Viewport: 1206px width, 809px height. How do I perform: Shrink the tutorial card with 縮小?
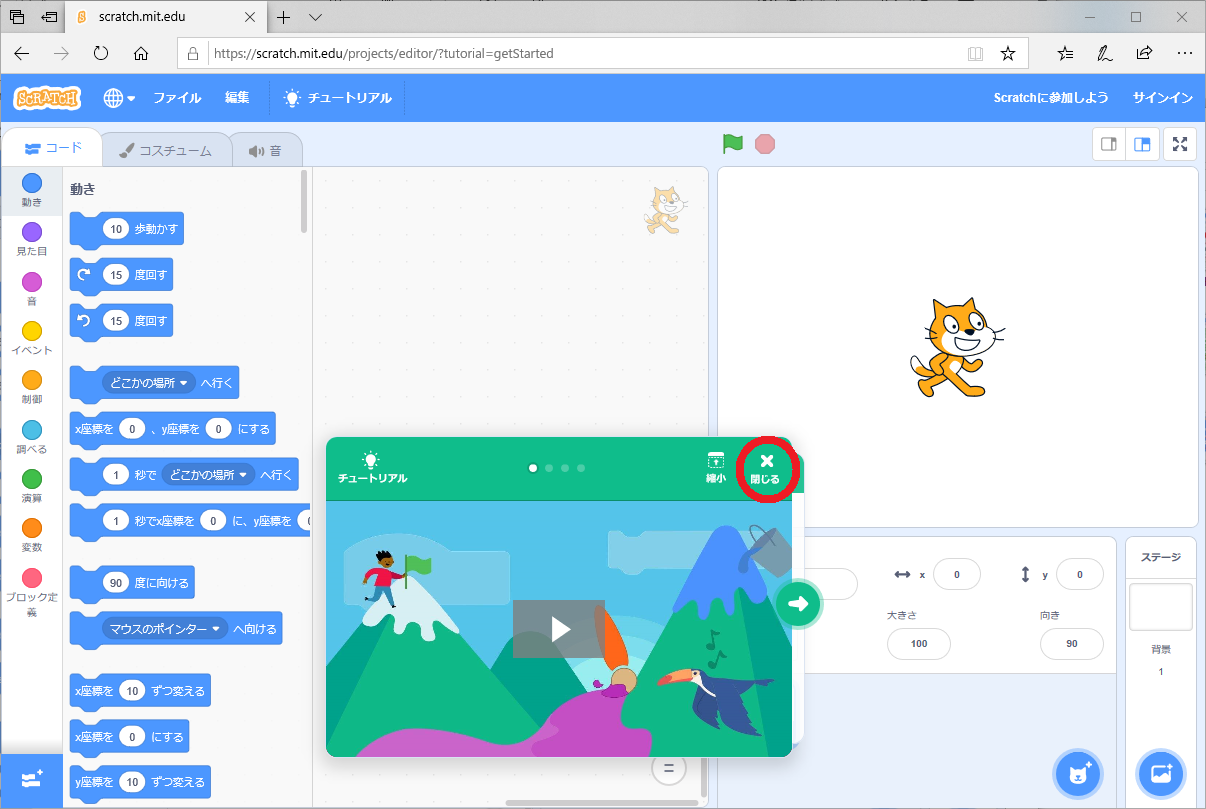(715, 468)
